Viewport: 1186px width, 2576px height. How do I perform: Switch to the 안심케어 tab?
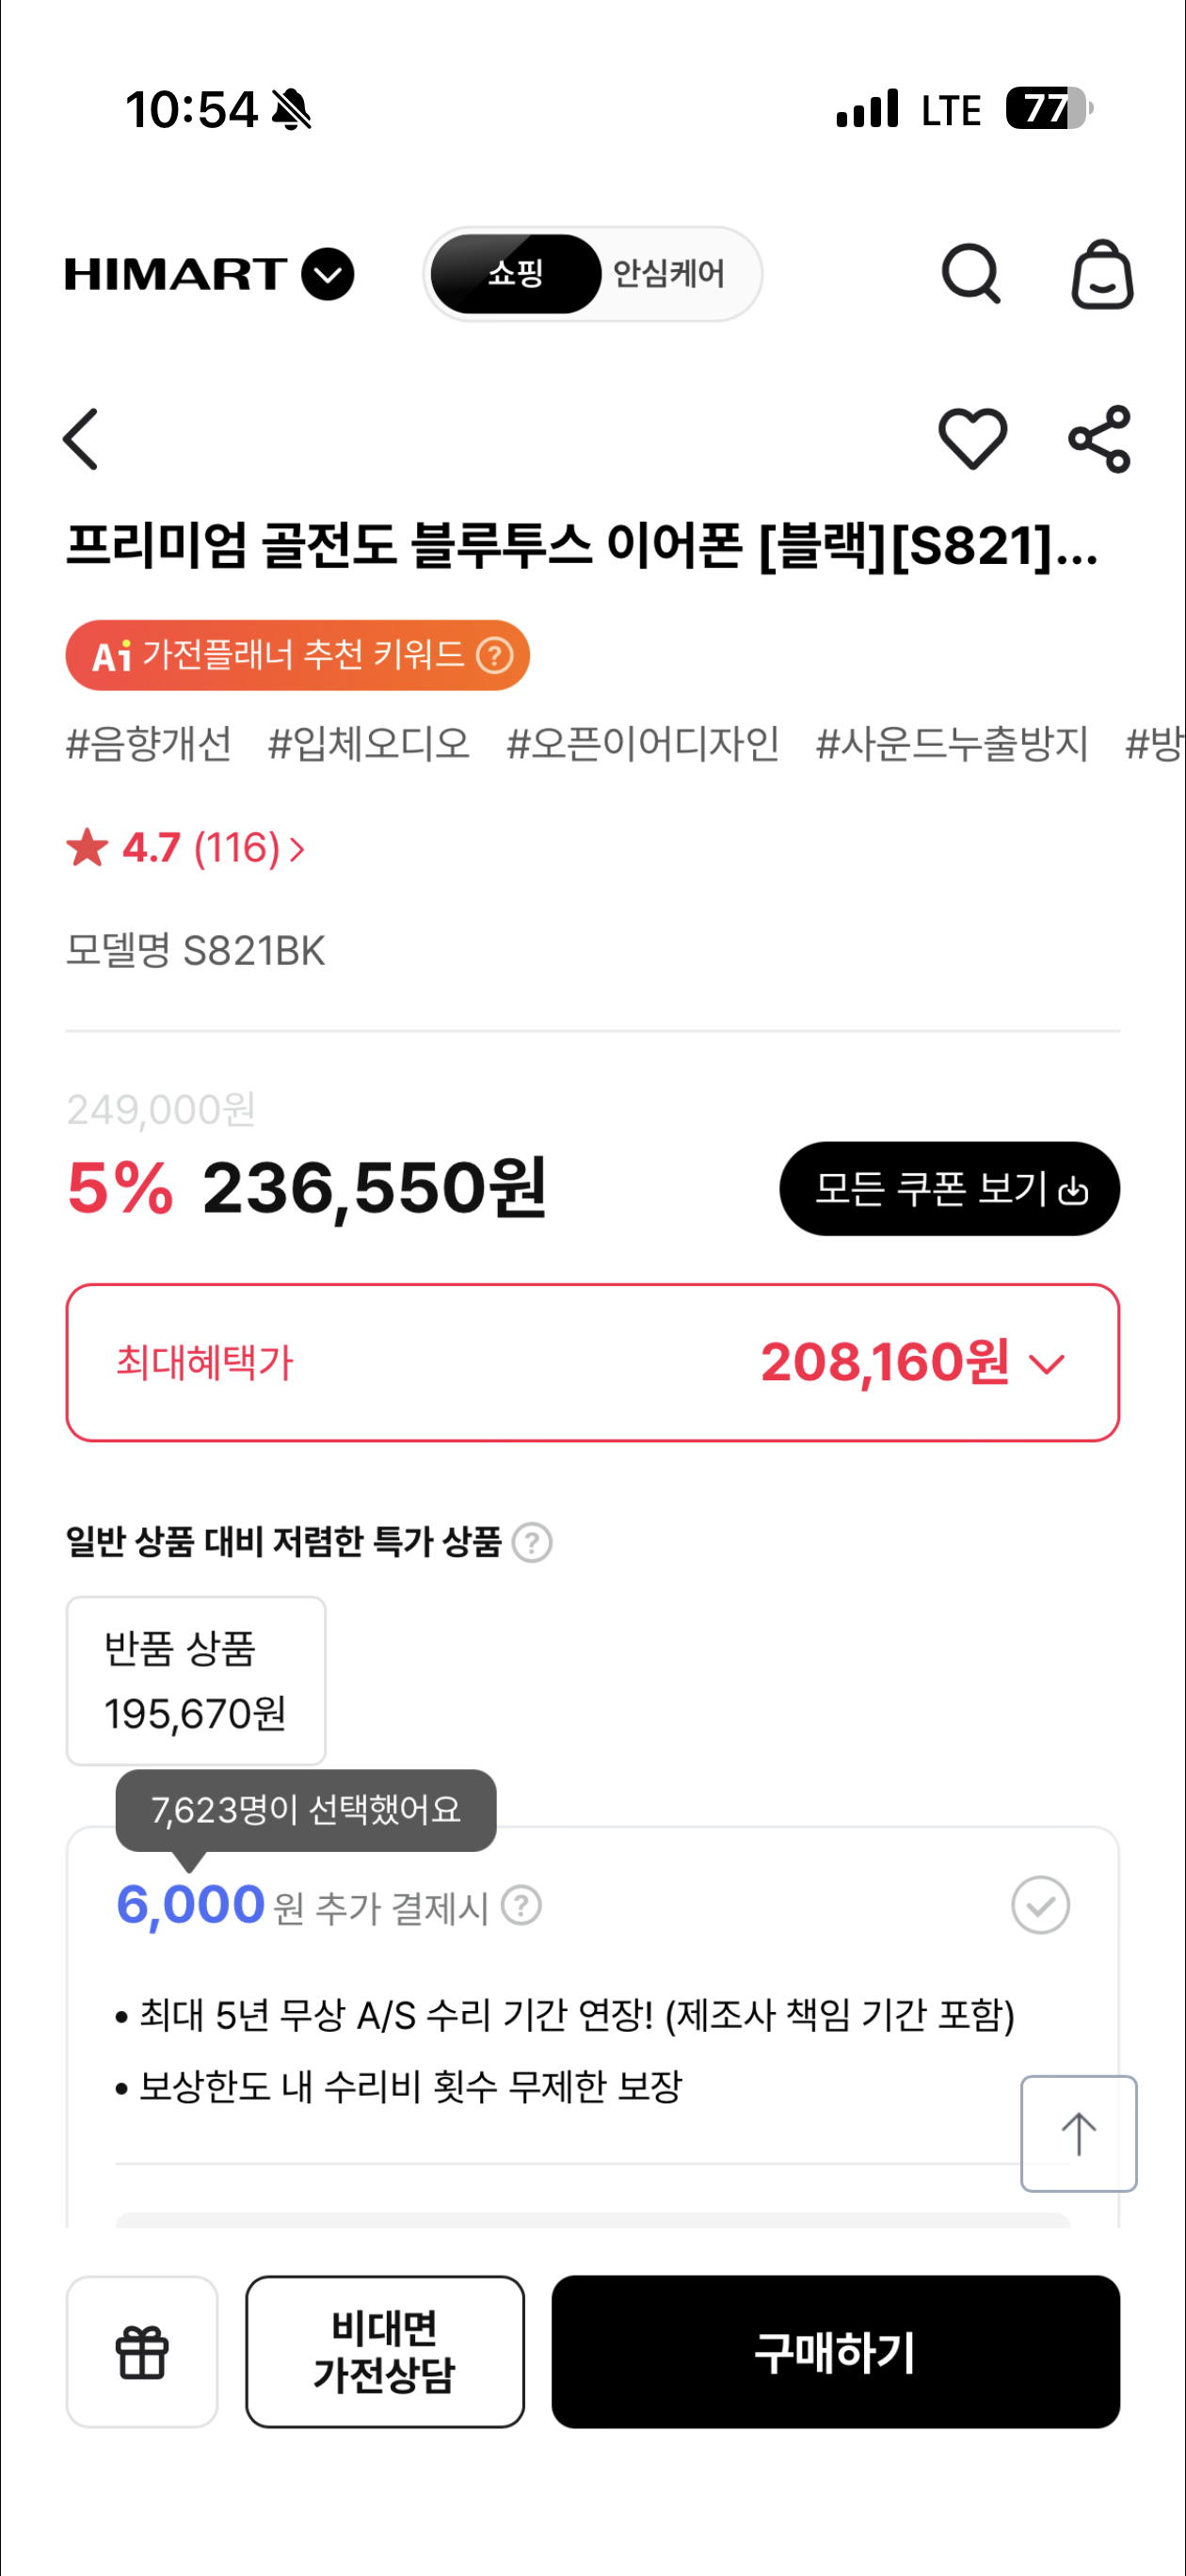point(668,273)
